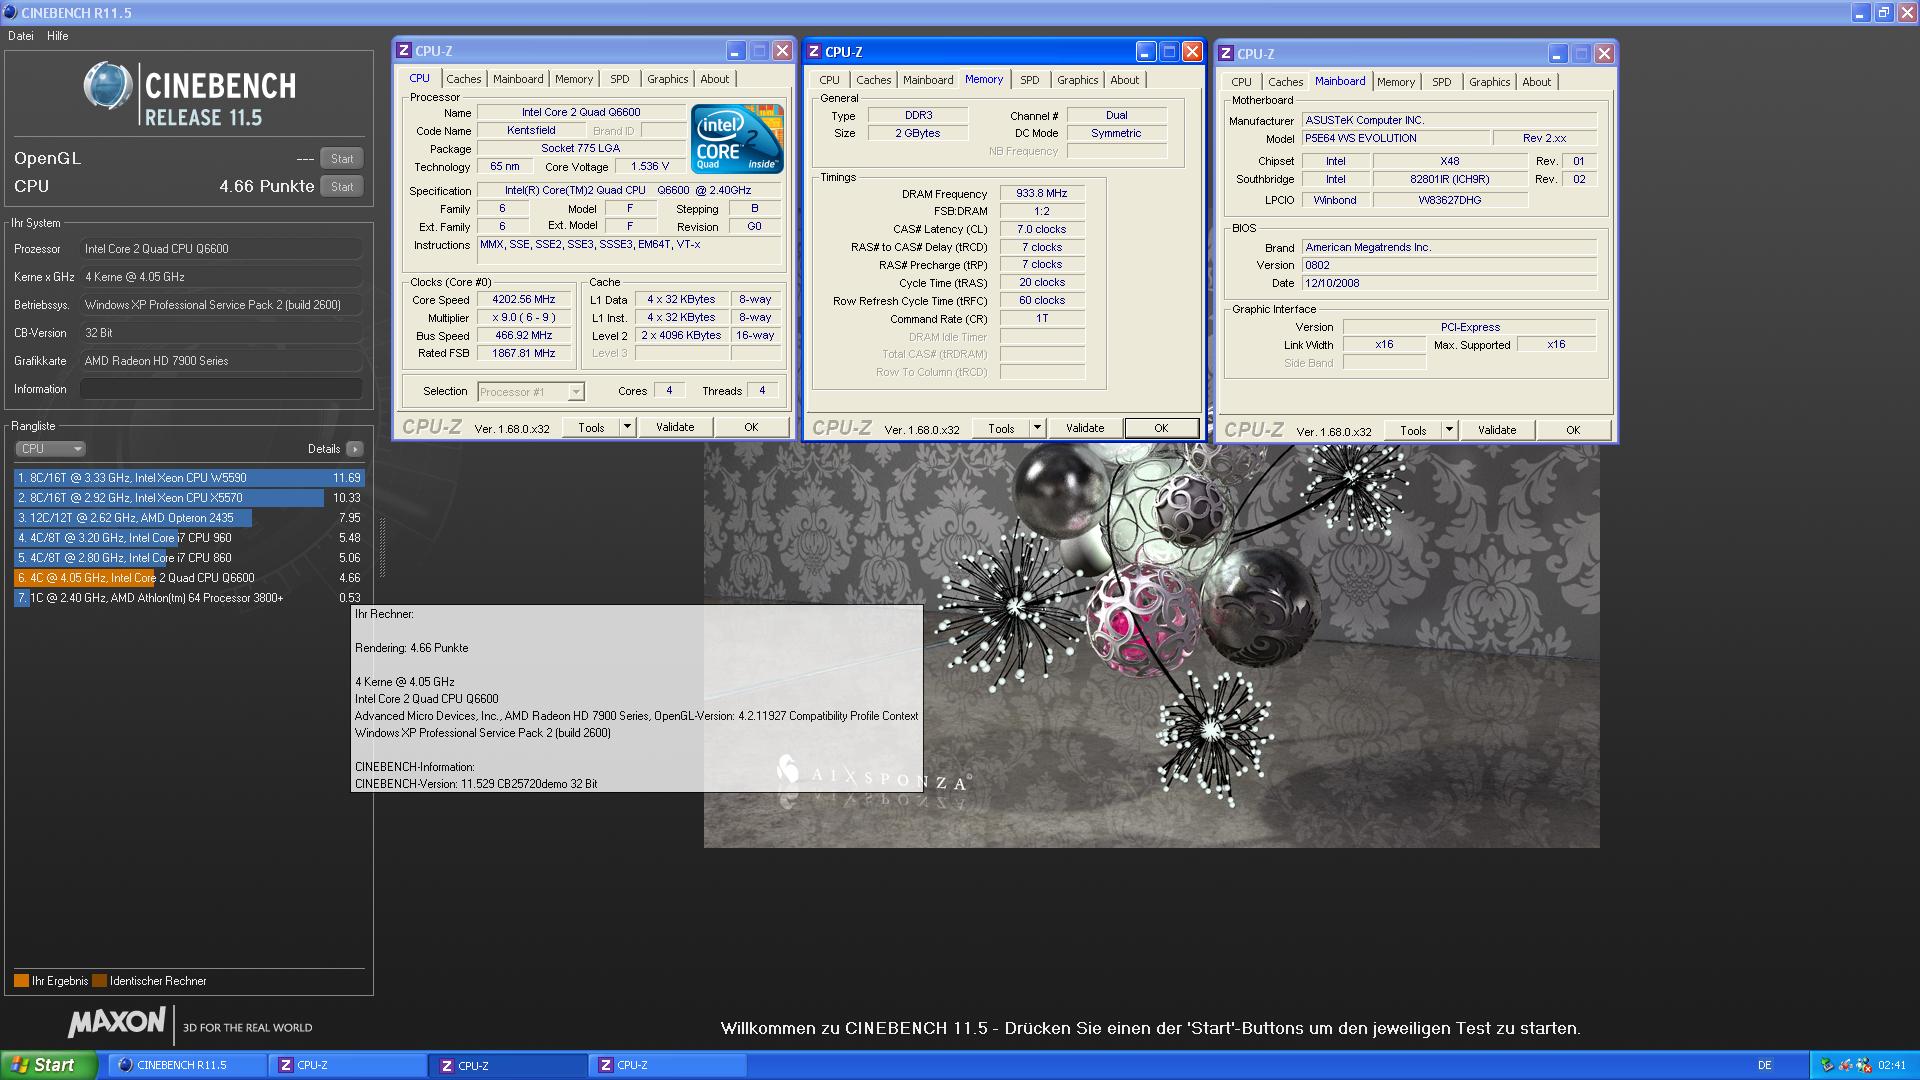Click Validate in Mainboard CPU-Z window
Image resolution: width=1920 pixels, height=1080 pixels.
(x=1497, y=430)
